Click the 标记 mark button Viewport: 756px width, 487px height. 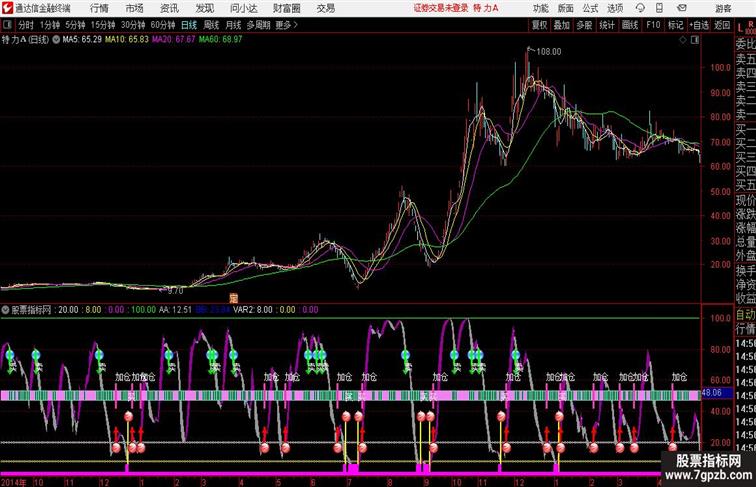pos(675,25)
